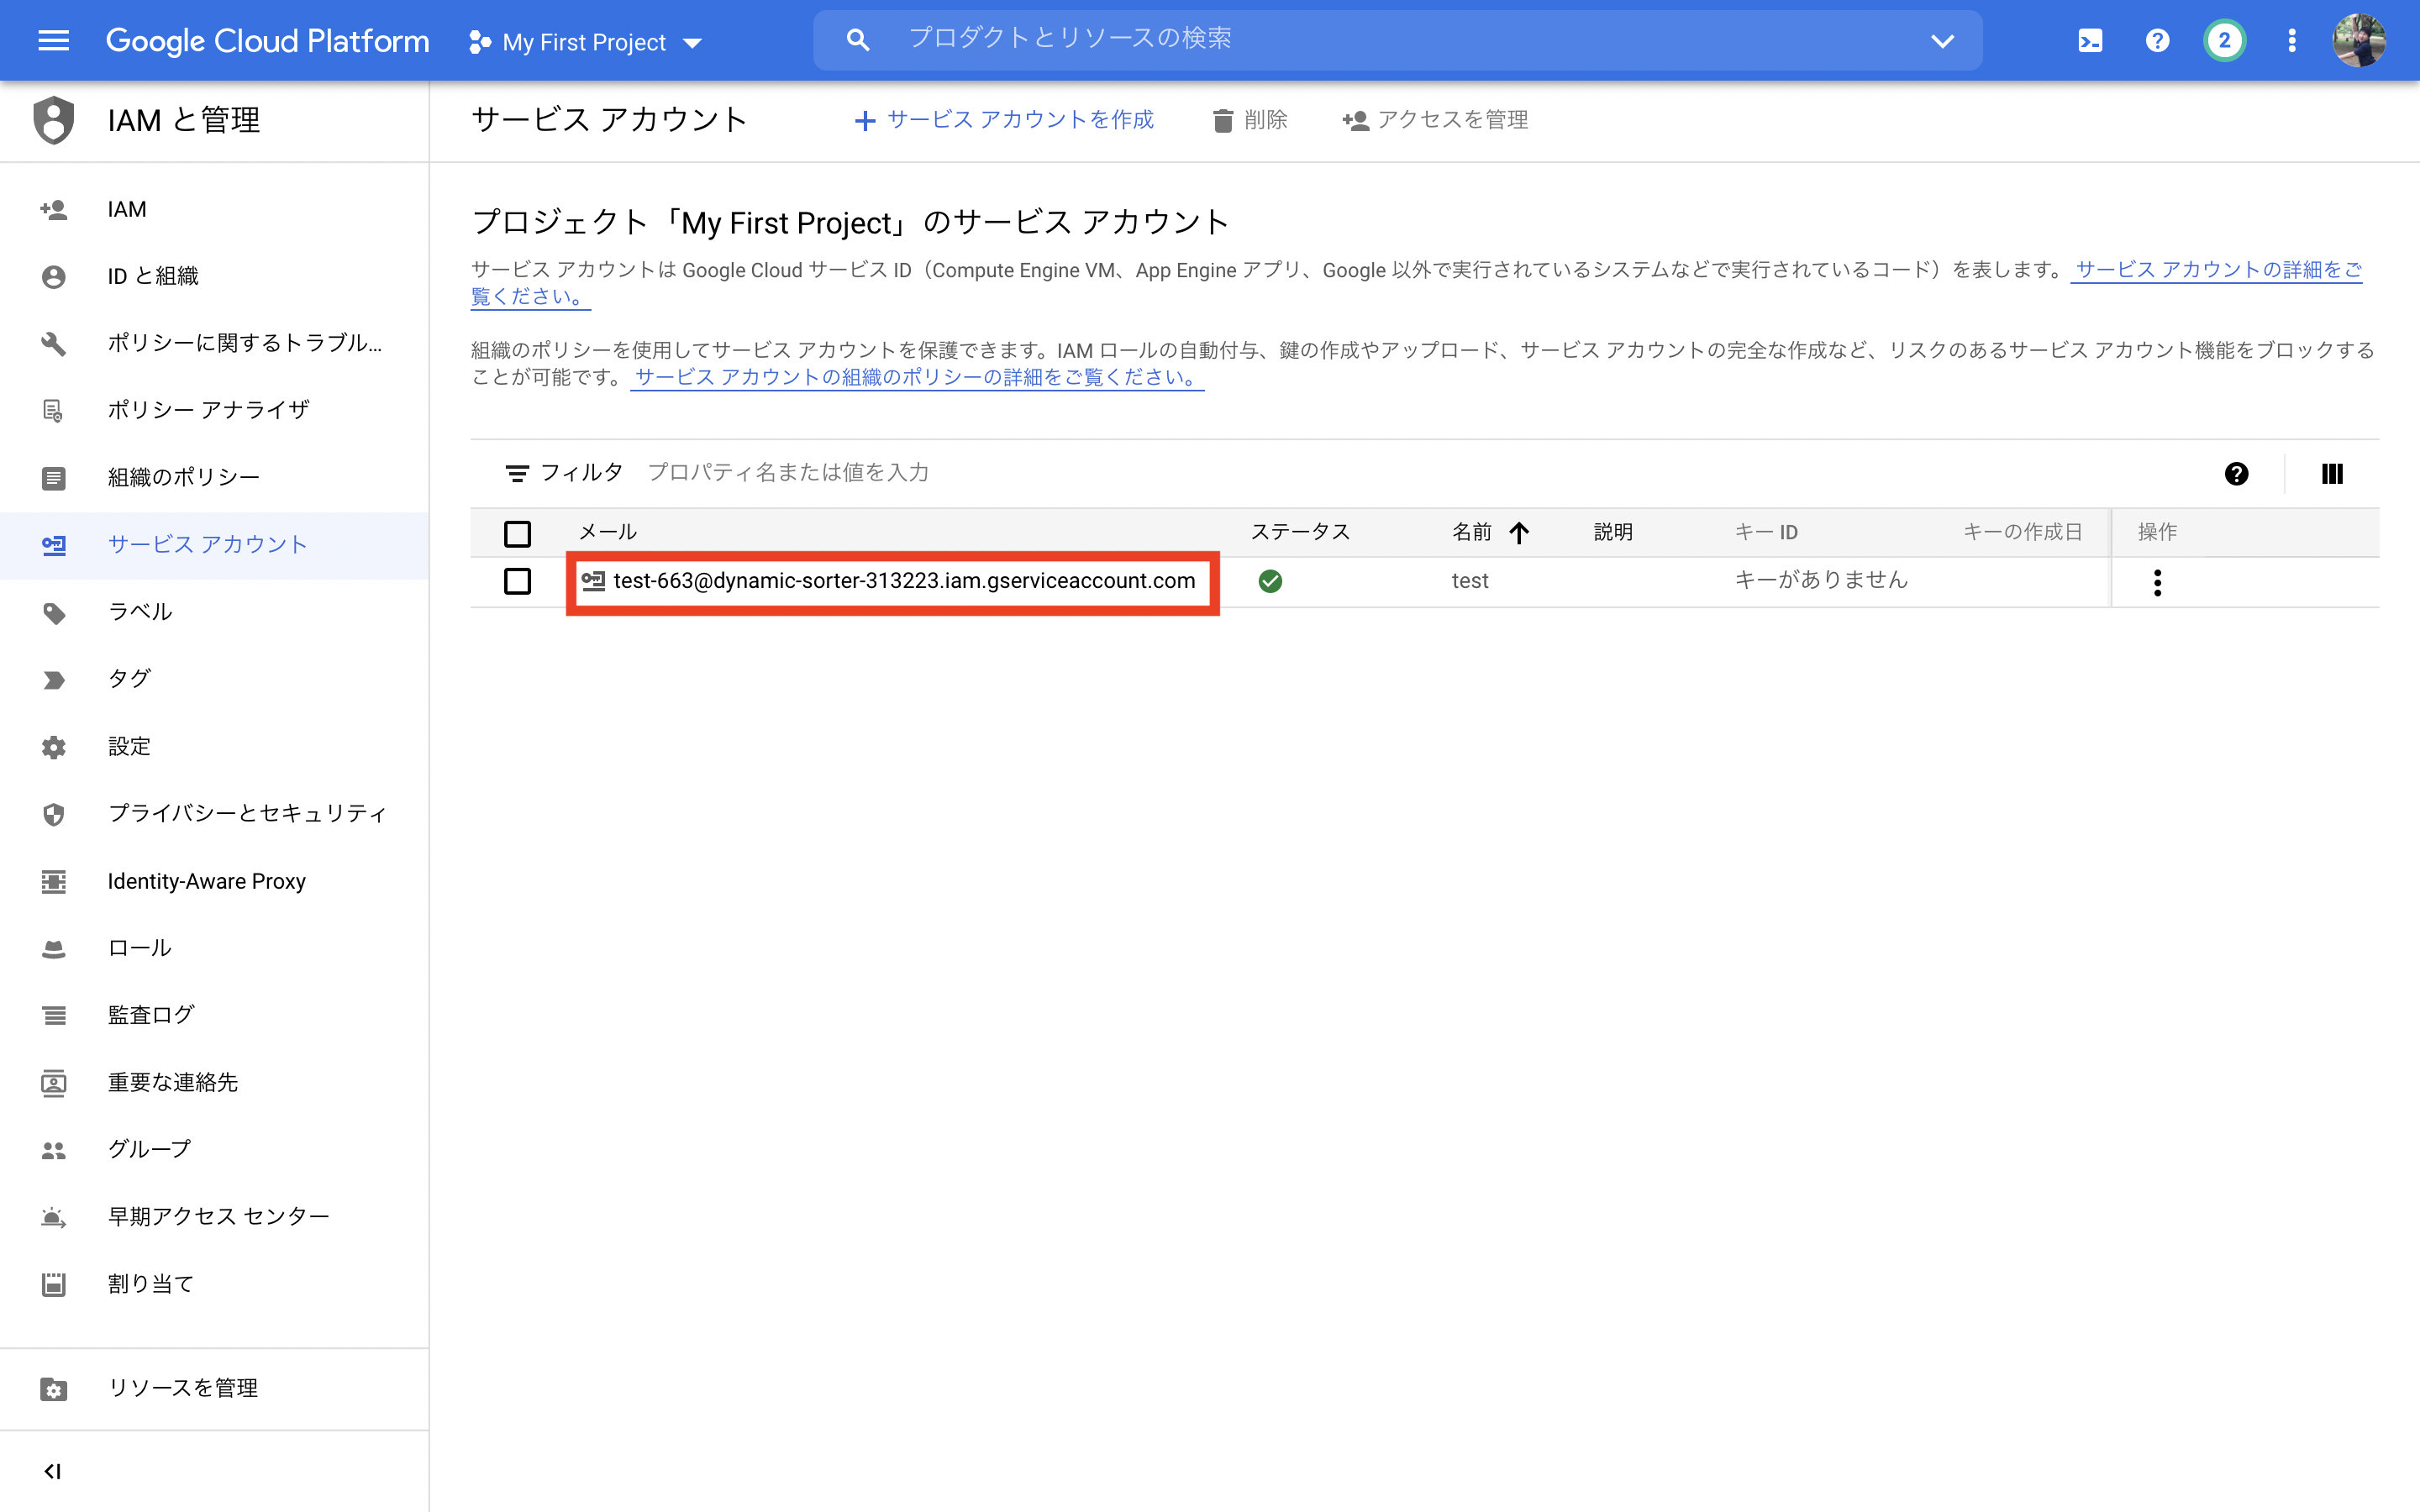2420x1512 pixels.
Task: Select the checkbox next to test-663 service account
Action: coord(517,581)
